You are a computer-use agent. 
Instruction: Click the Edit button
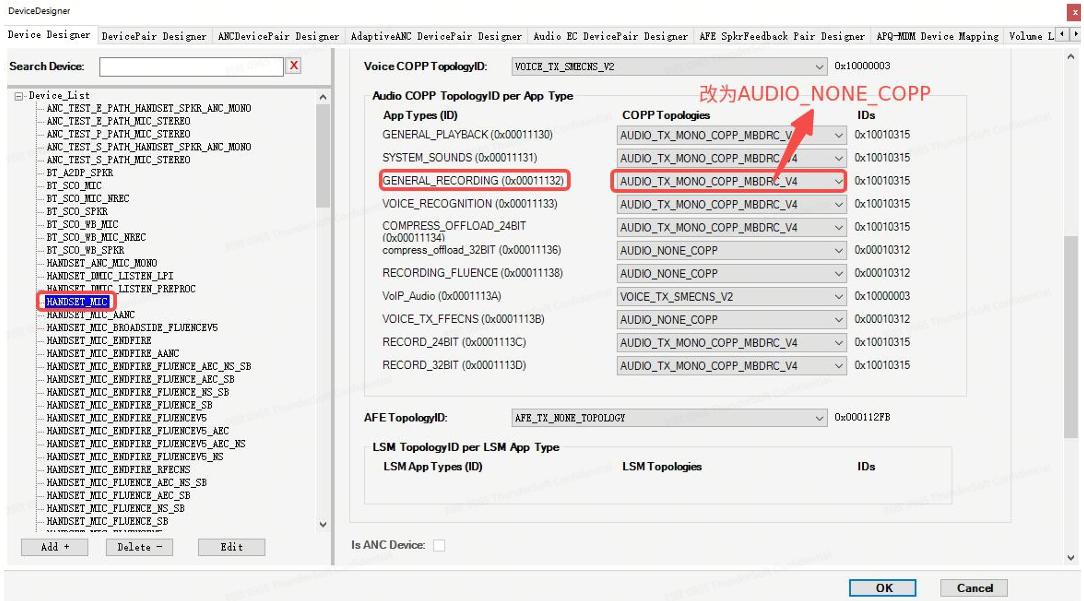(x=232, y=547)
